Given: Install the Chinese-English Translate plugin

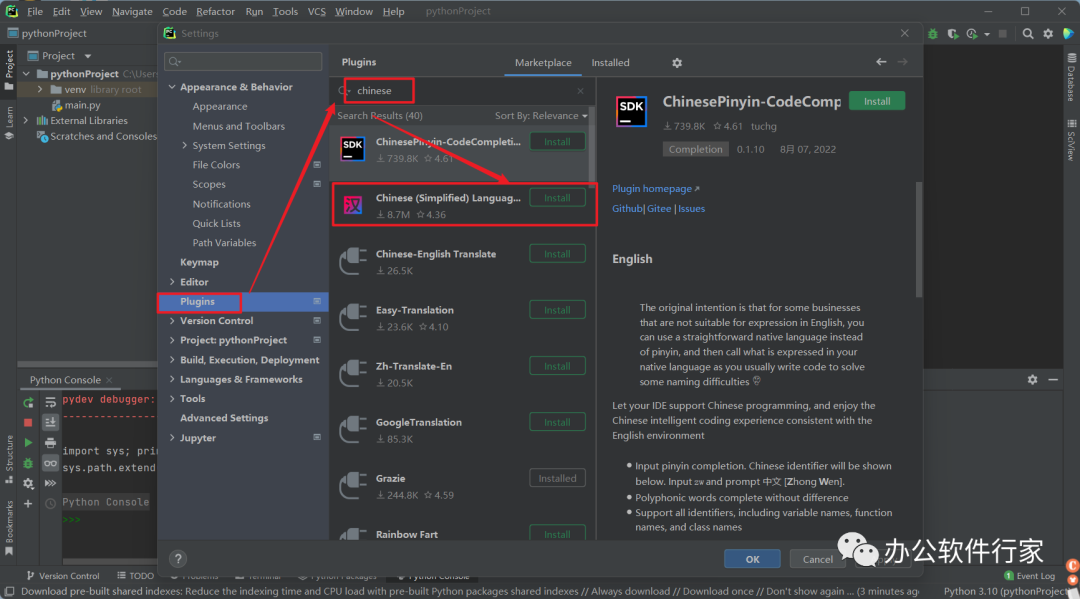Looking at the screenshot, I should click(x=557, y=254).
